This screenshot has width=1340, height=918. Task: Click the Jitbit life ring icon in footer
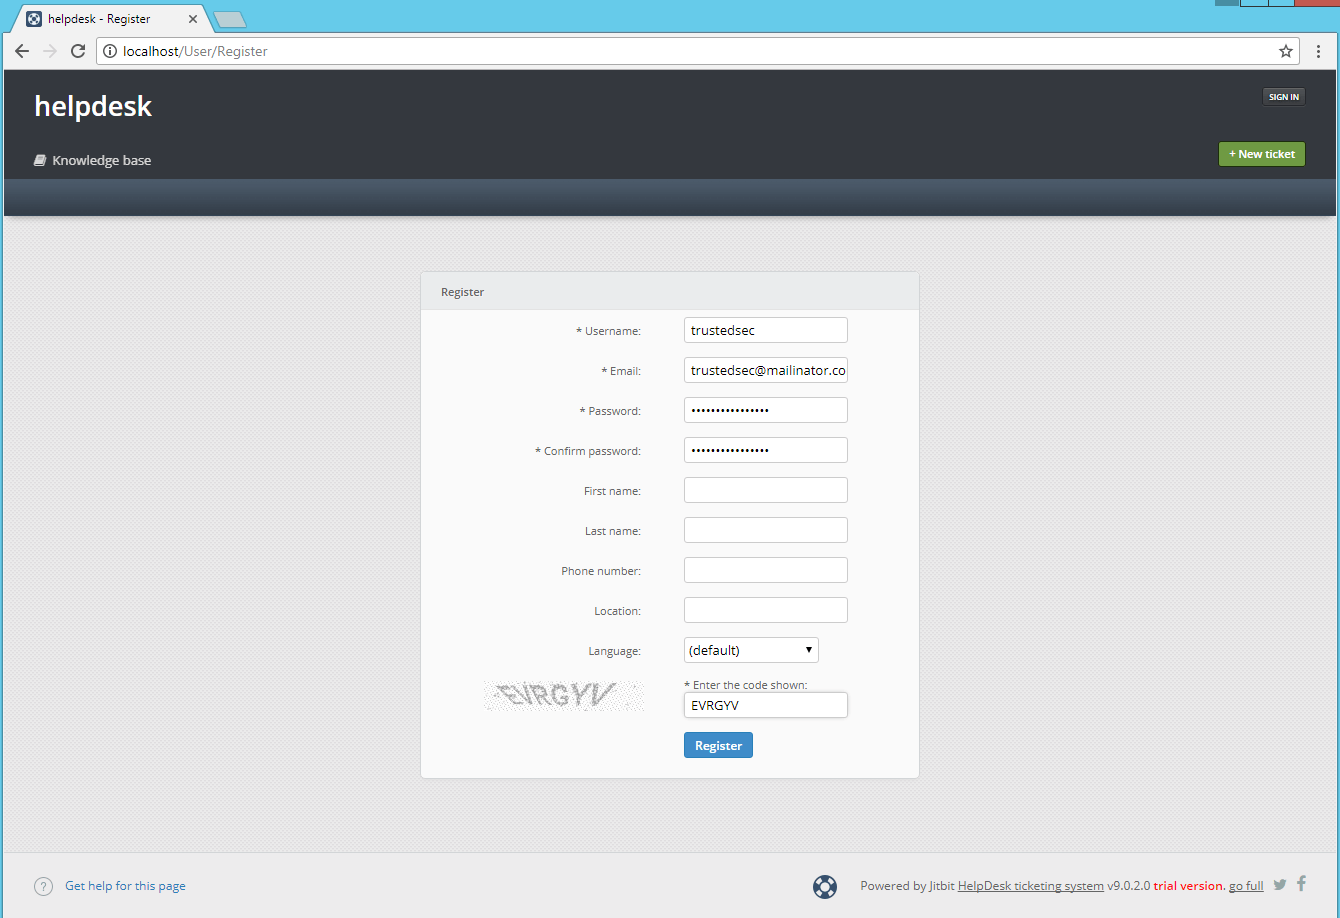pyautogui.click(x=824, y=886)
